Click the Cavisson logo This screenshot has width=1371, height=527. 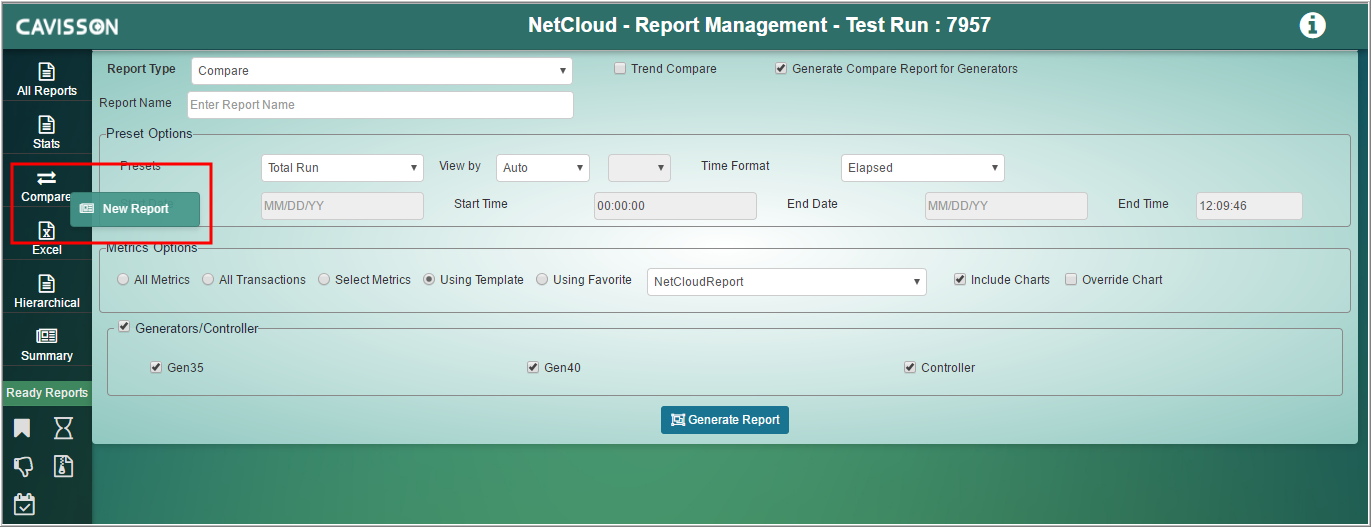[67, 27]
